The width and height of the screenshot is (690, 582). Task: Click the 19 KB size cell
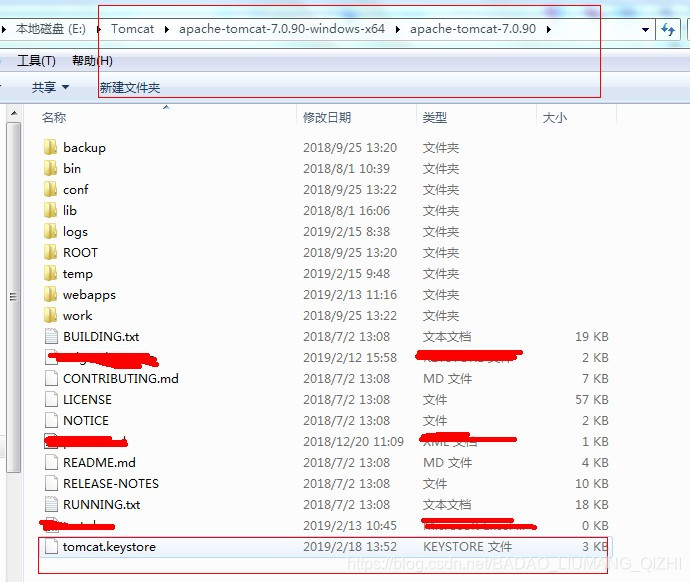click(592, 337)
